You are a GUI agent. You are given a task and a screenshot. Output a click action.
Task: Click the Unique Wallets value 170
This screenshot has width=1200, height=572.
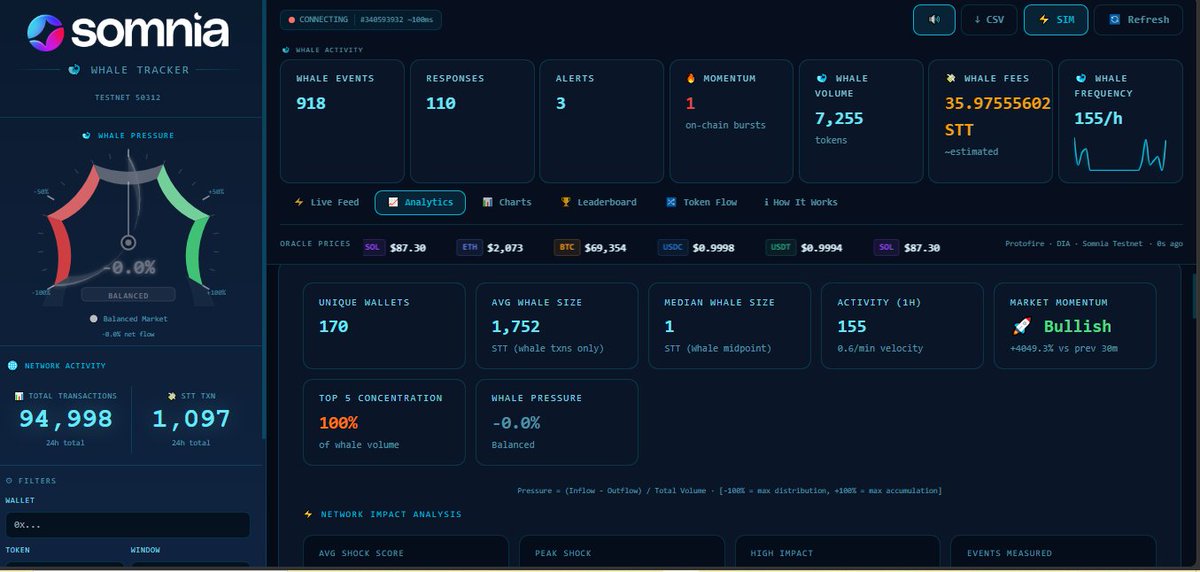tap(333, 326)
